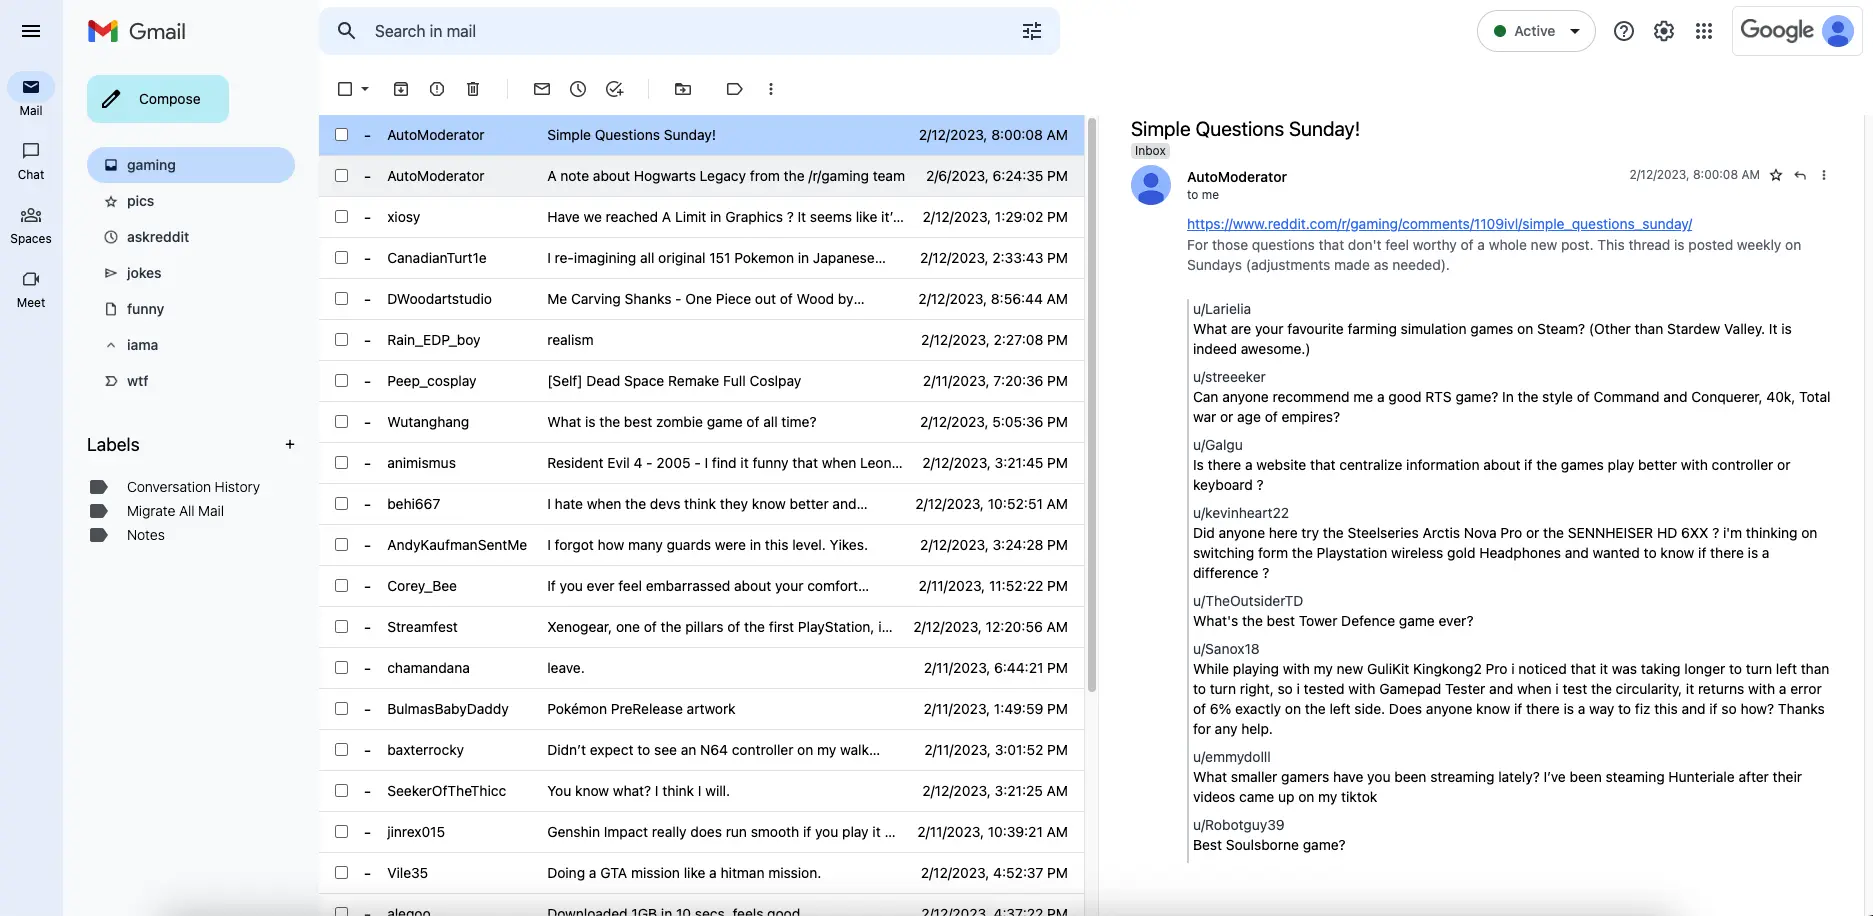The height and width of the screenshot is (916, 1873).
Task: Select the BulmasBabyDaddy email checkbox
Action: pyautogui.click(x=341, y=709)
